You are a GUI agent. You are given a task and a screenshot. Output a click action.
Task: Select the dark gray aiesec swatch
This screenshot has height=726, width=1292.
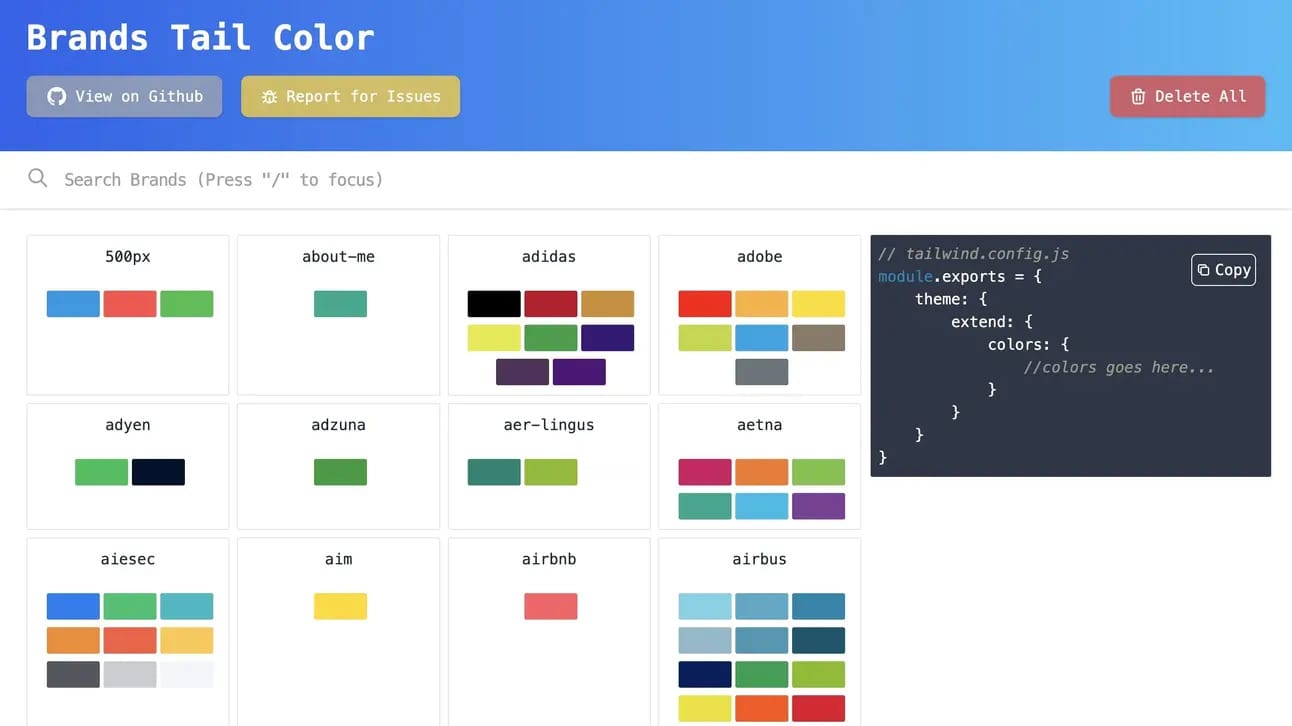tap(73, 674)
